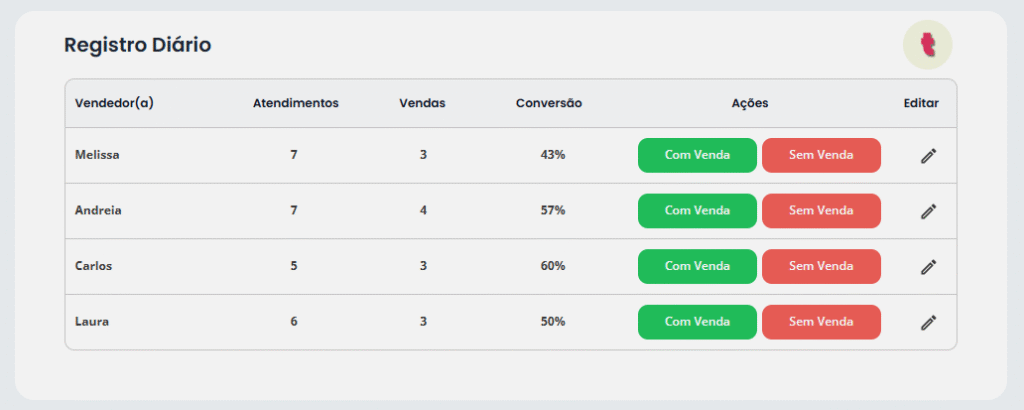Click the Vendedor(a) column header
This screenshot has width=1024, height=410.
pos(114,103)
